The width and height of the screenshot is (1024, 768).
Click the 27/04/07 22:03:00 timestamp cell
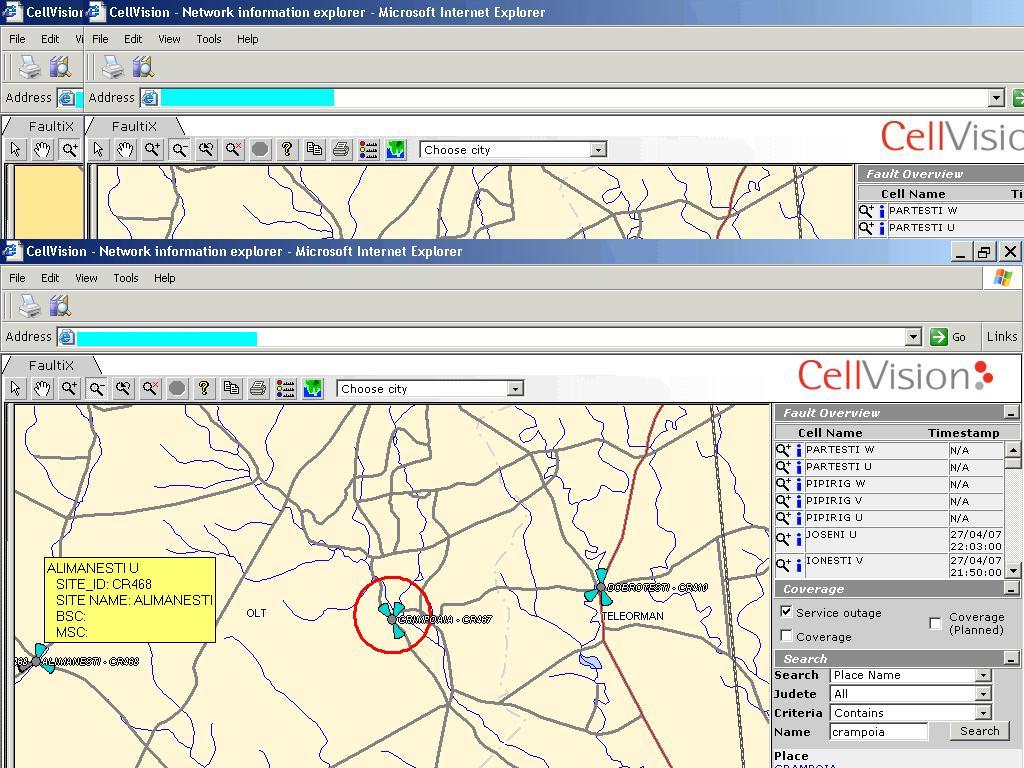tap(976, 540)
